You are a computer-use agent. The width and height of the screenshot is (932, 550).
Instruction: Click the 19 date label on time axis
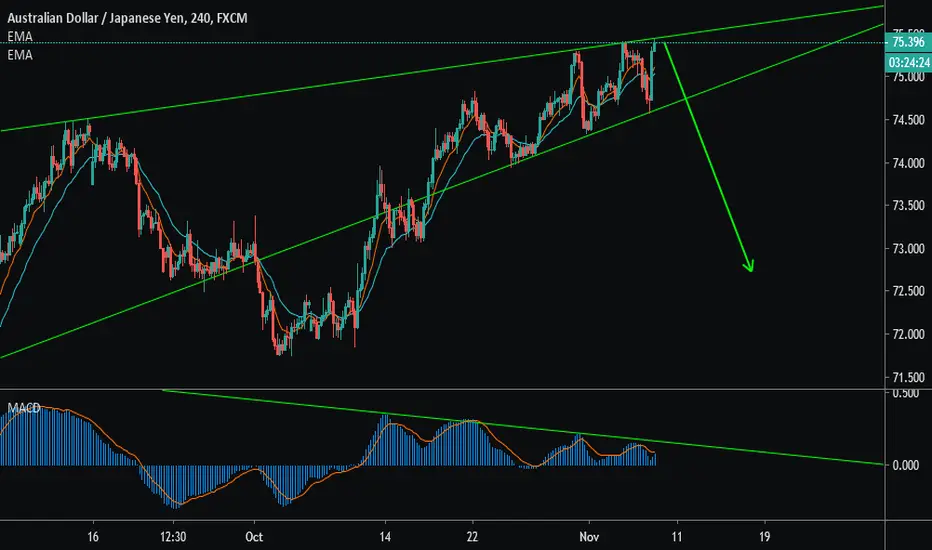(x=764, y=537)
